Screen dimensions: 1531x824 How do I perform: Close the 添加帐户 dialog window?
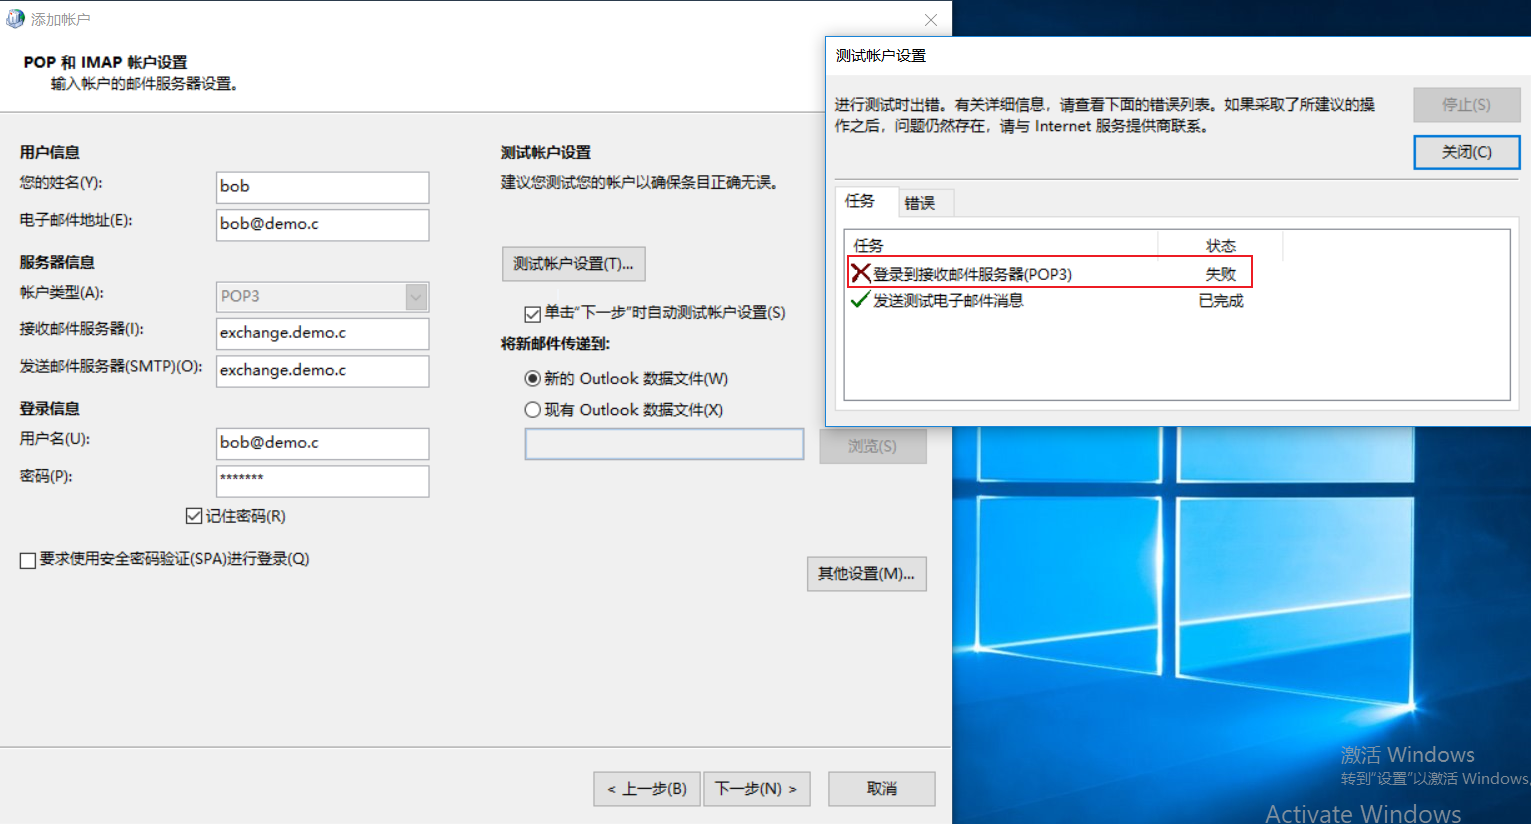pyautogui.click(x=930, y=20)
